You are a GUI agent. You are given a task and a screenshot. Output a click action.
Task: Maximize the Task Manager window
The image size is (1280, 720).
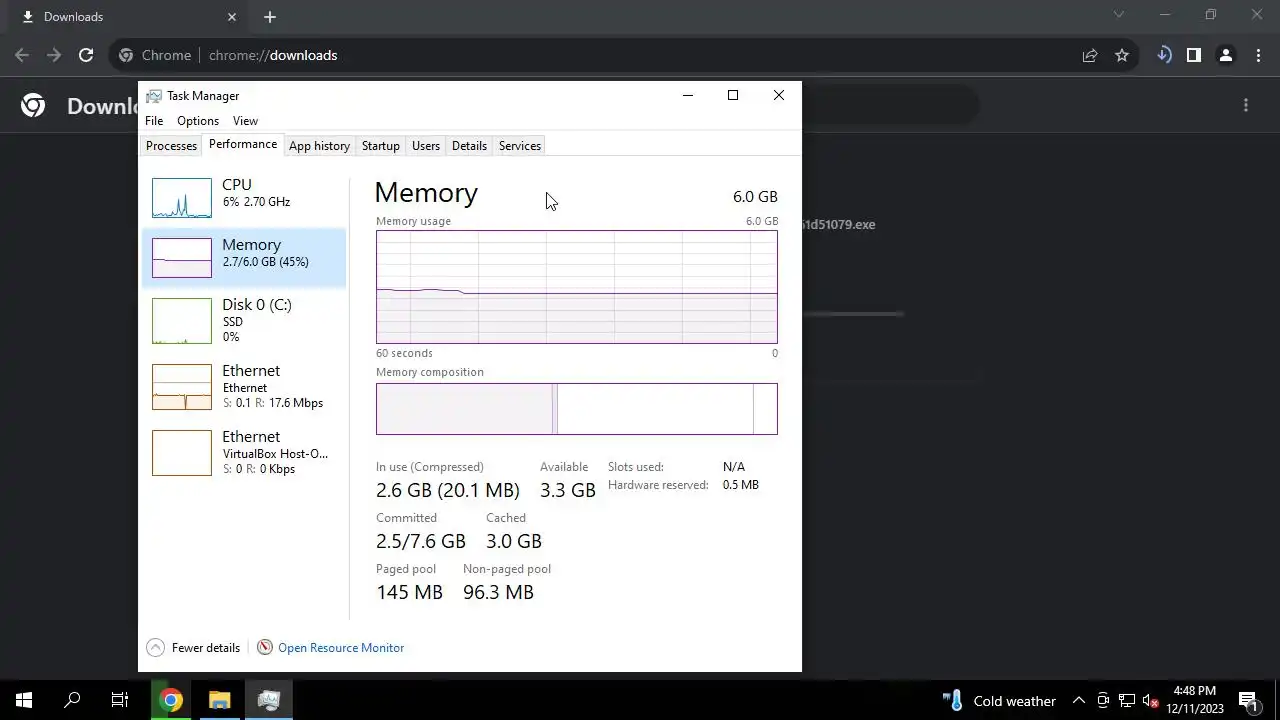(x=733, y=95)
